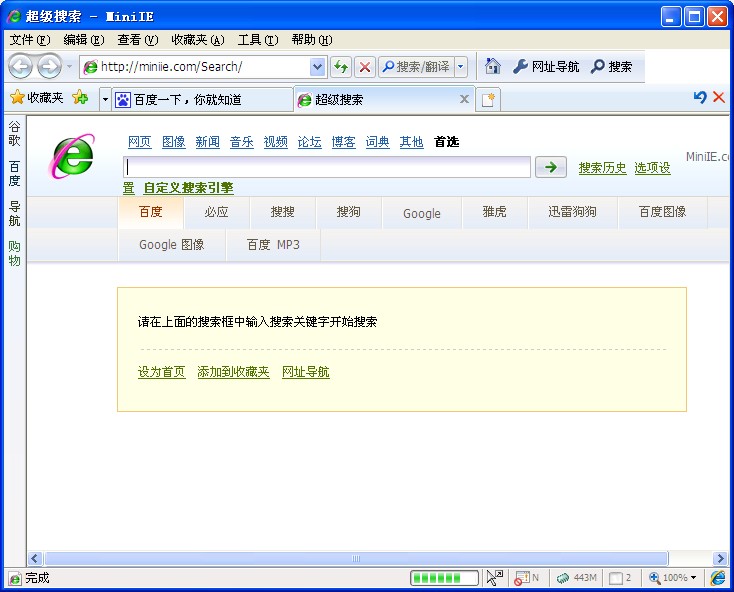Select the 音乐 search category link
This screenshot has height=592, width=734.
click(242, 142)
